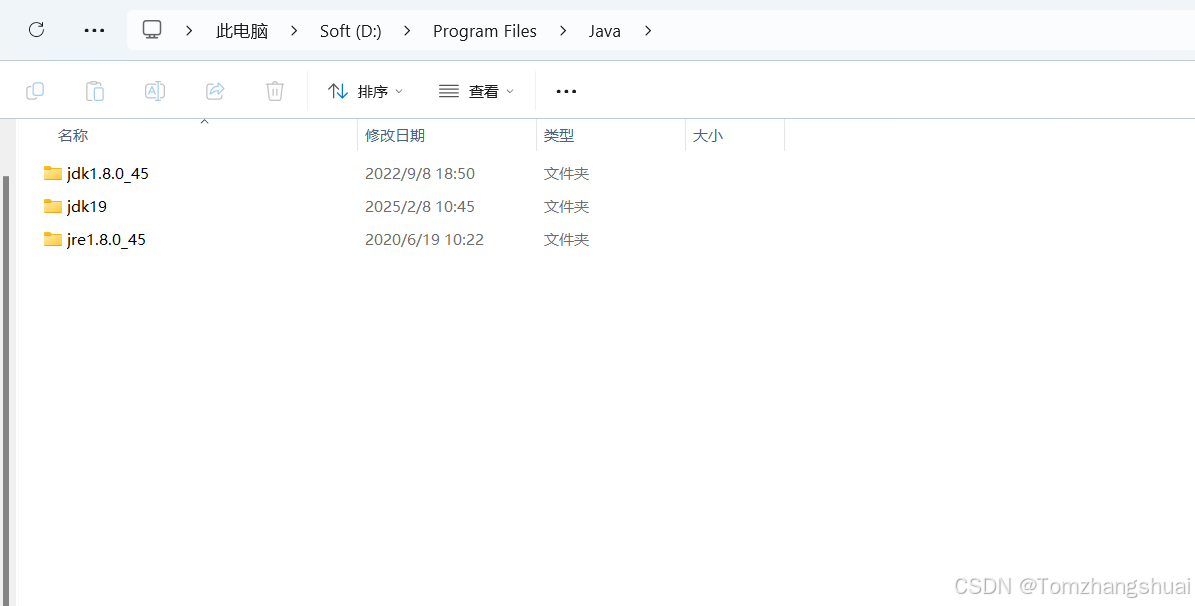Select the Rename icon
This screenshot has width=1195, height=606.
point(155,90)
